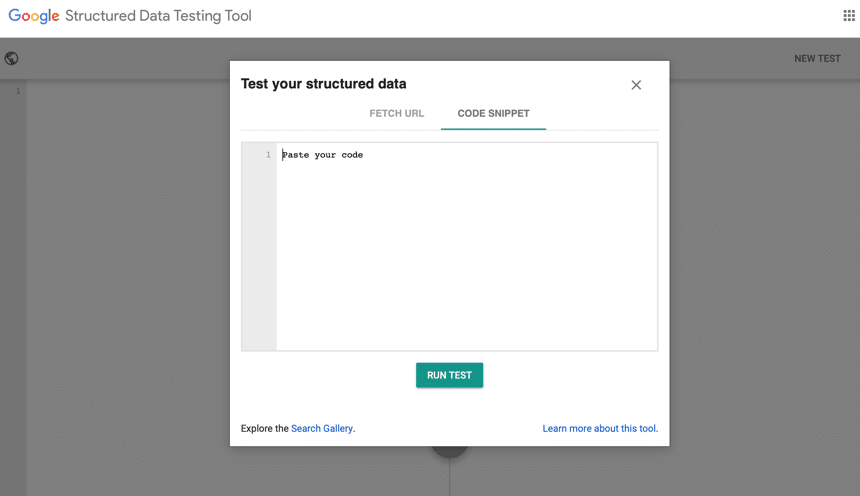Click the Google logo in the header
This screenshot has width=860, height=496.
point(34,16)
